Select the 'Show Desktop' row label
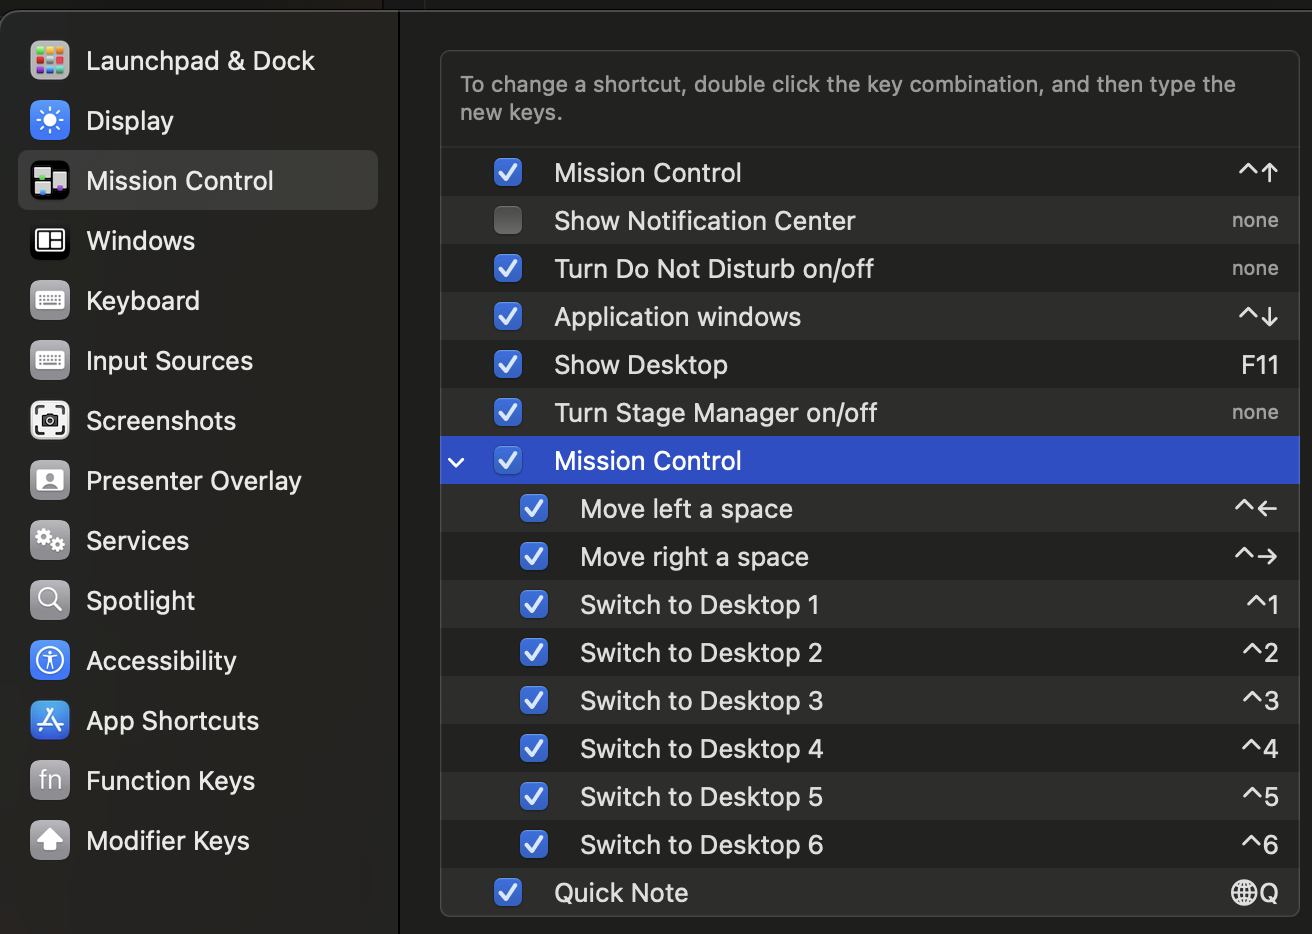 coord(641,365)
